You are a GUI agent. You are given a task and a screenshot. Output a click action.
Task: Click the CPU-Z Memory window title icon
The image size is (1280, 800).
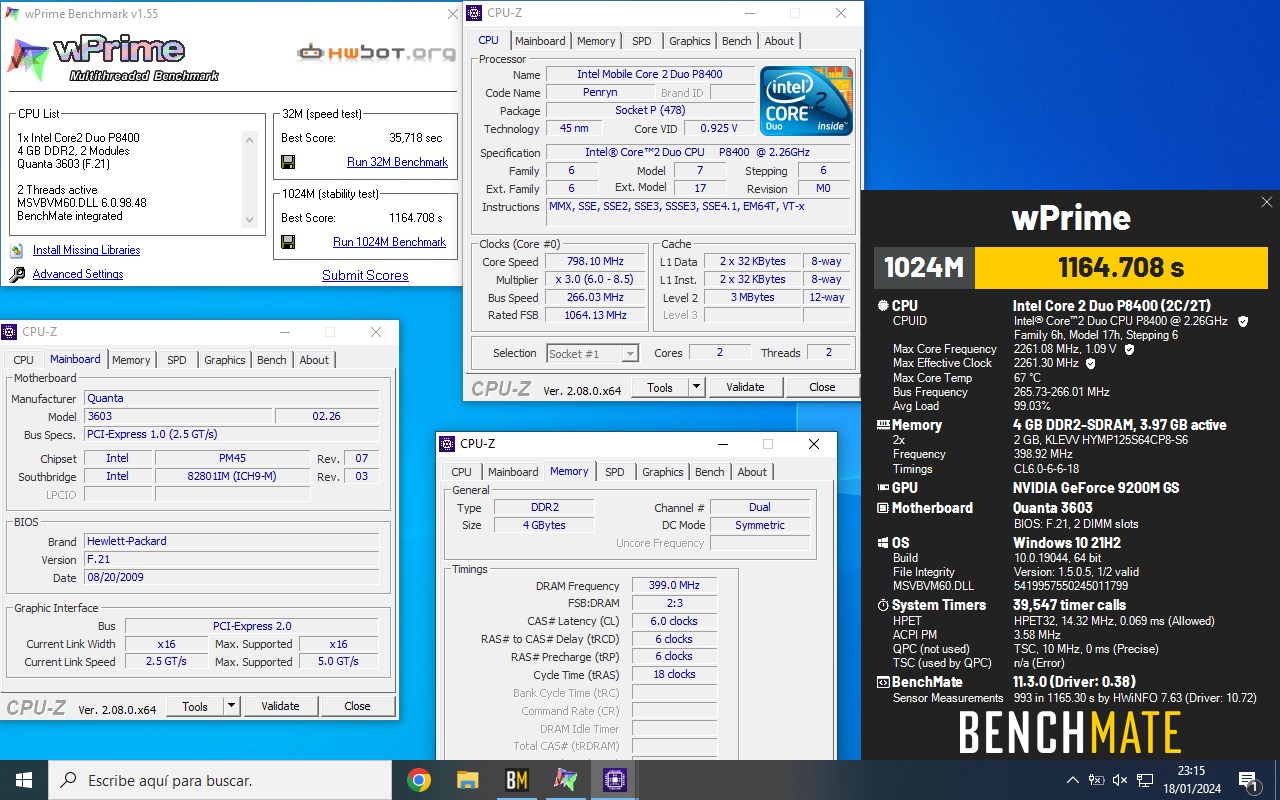[447, 444]
